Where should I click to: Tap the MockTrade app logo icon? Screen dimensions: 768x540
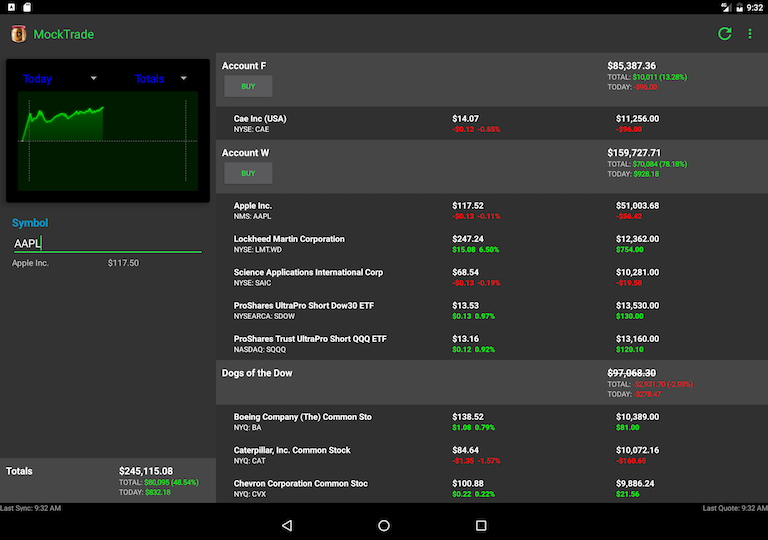pyautogui.click(x=19, y=34)
